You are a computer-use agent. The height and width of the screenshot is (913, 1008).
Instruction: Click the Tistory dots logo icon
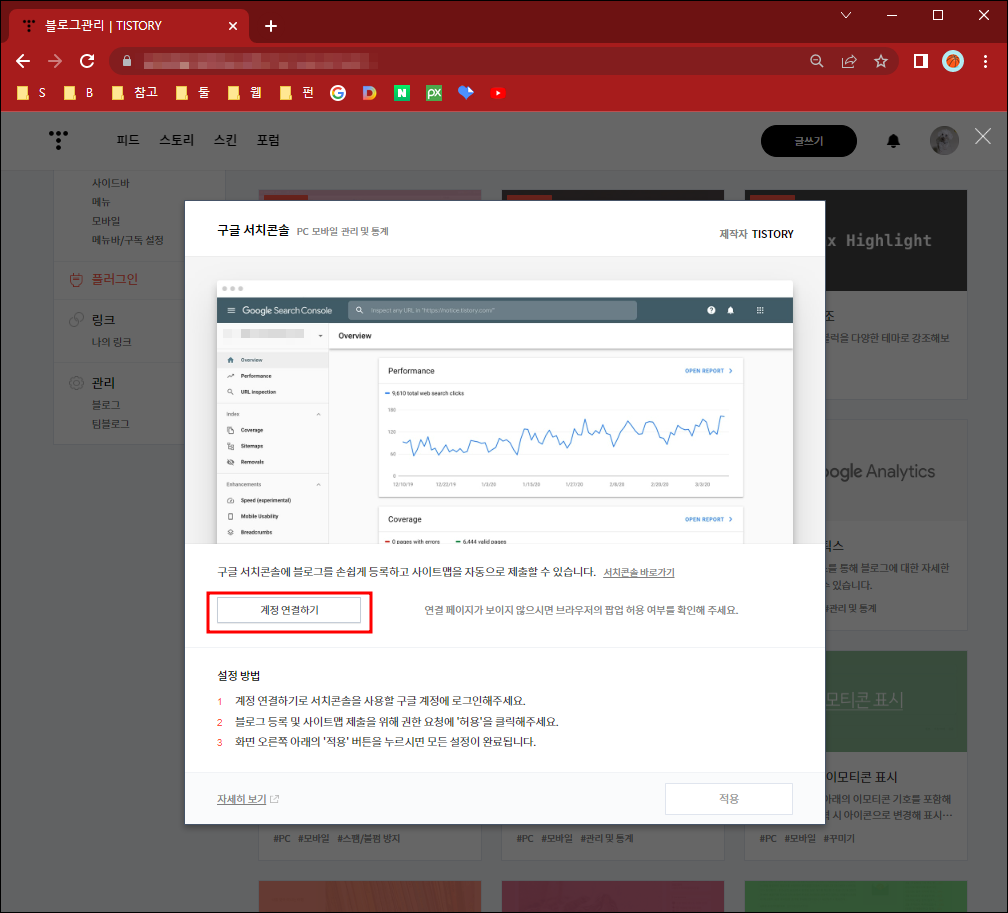point(58,140)
